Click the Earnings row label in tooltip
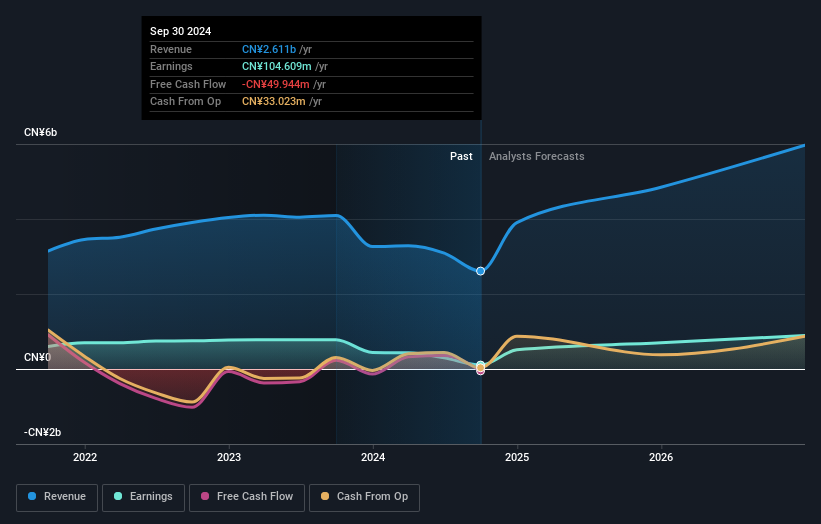Image resolution: width=821 pixels, height=524 pixels. click(x=171, y=66)
